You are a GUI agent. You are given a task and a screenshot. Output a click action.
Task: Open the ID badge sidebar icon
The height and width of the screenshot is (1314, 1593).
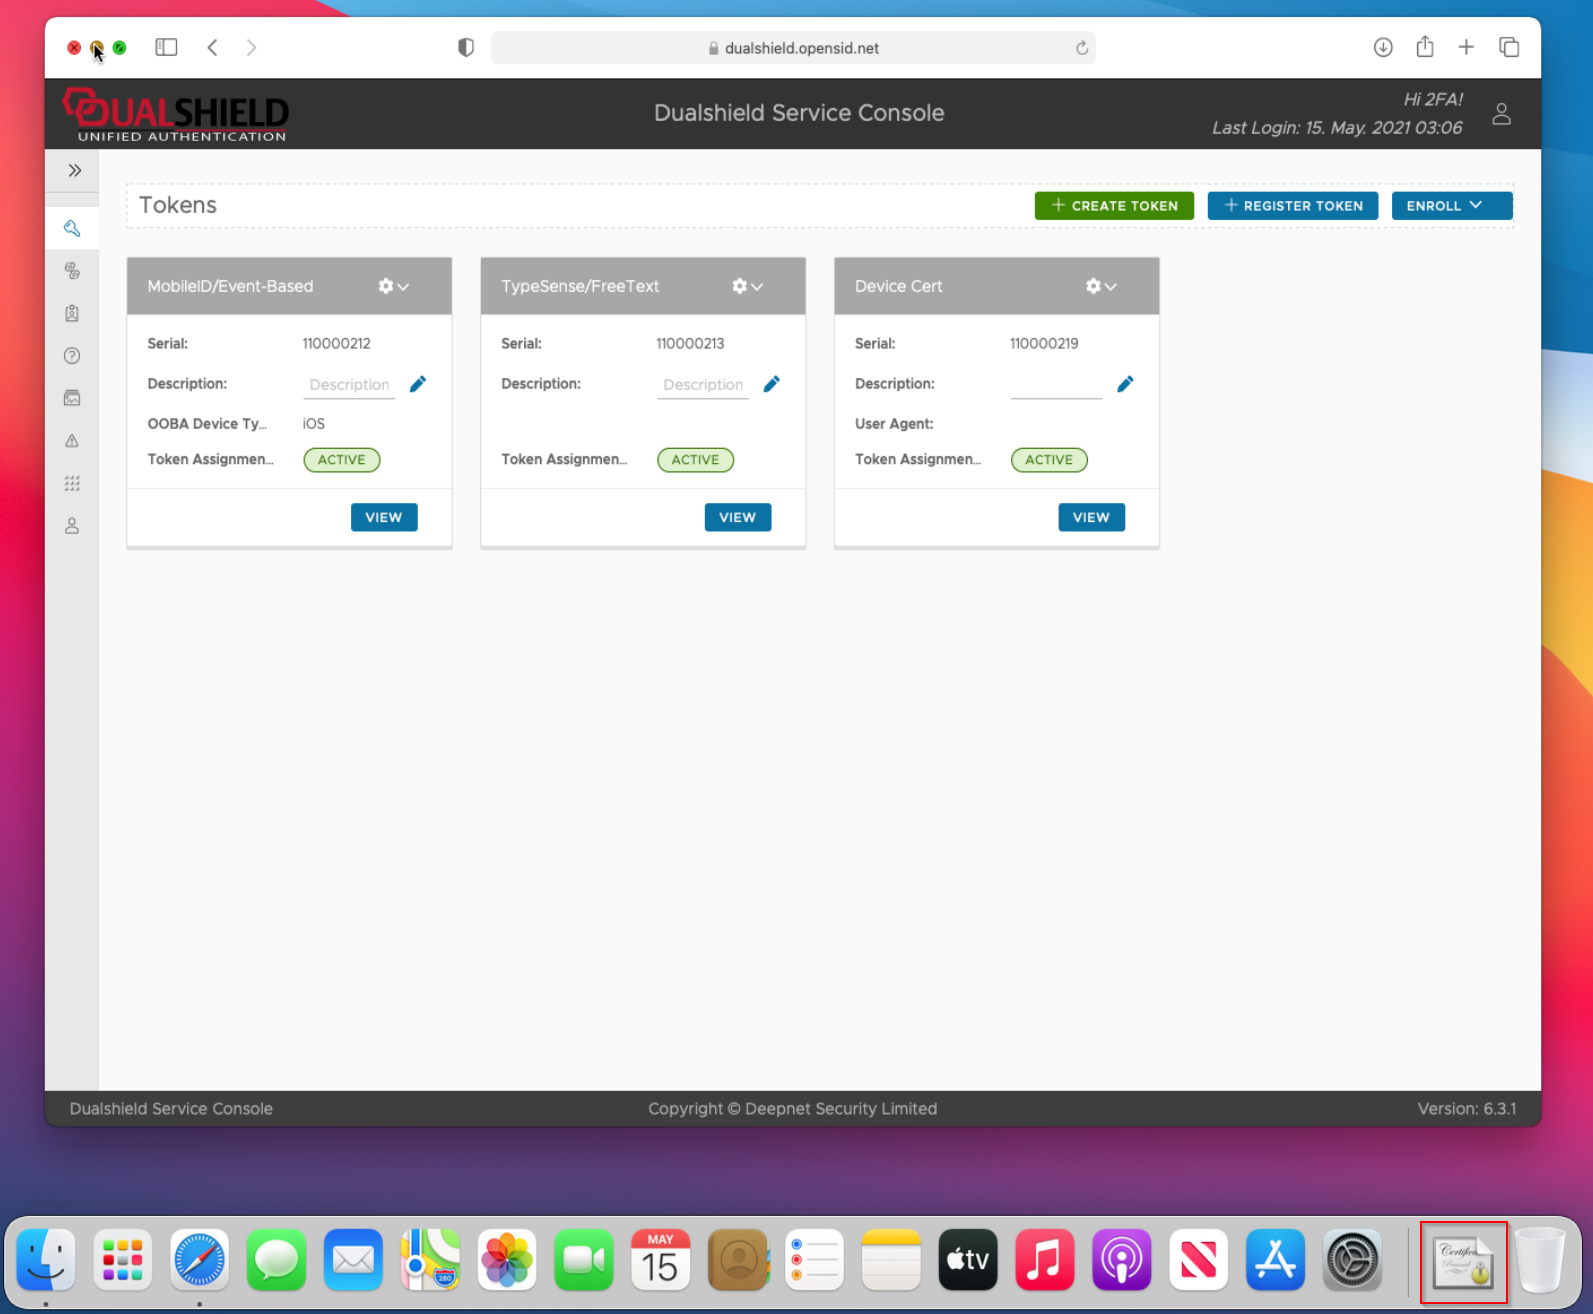[x=72, y=314]
